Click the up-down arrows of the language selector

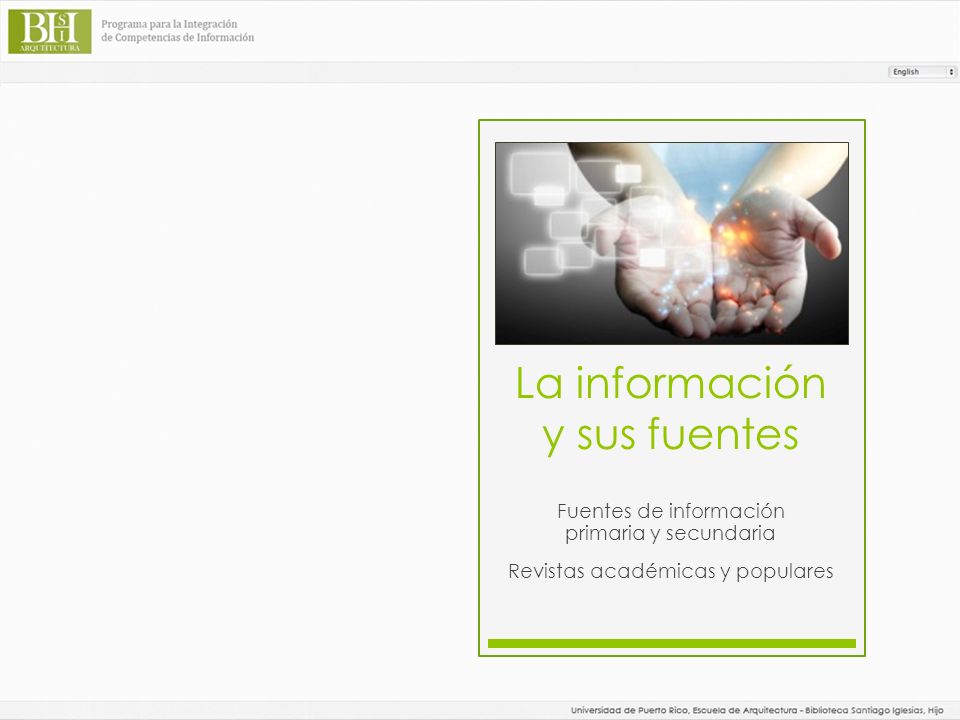click(951, 72)
